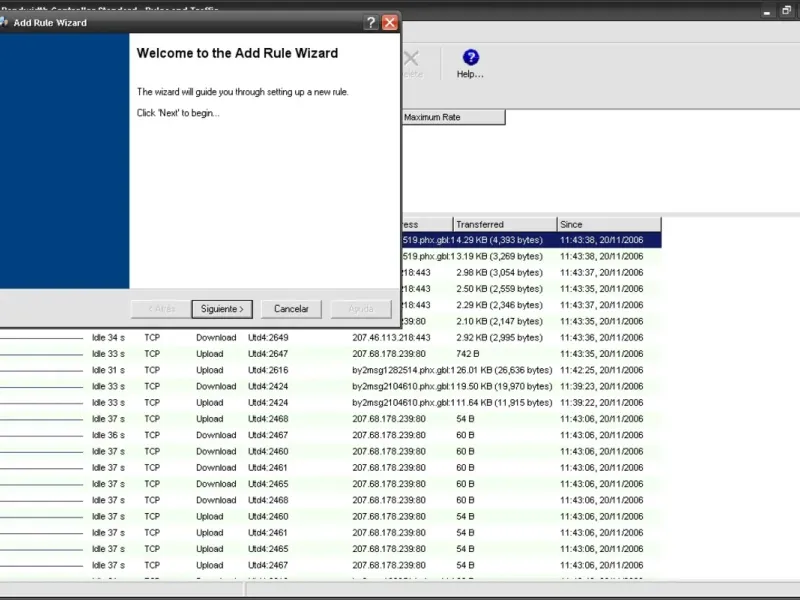Click TCP in the Utd4:2616 row

pos(152,370)
